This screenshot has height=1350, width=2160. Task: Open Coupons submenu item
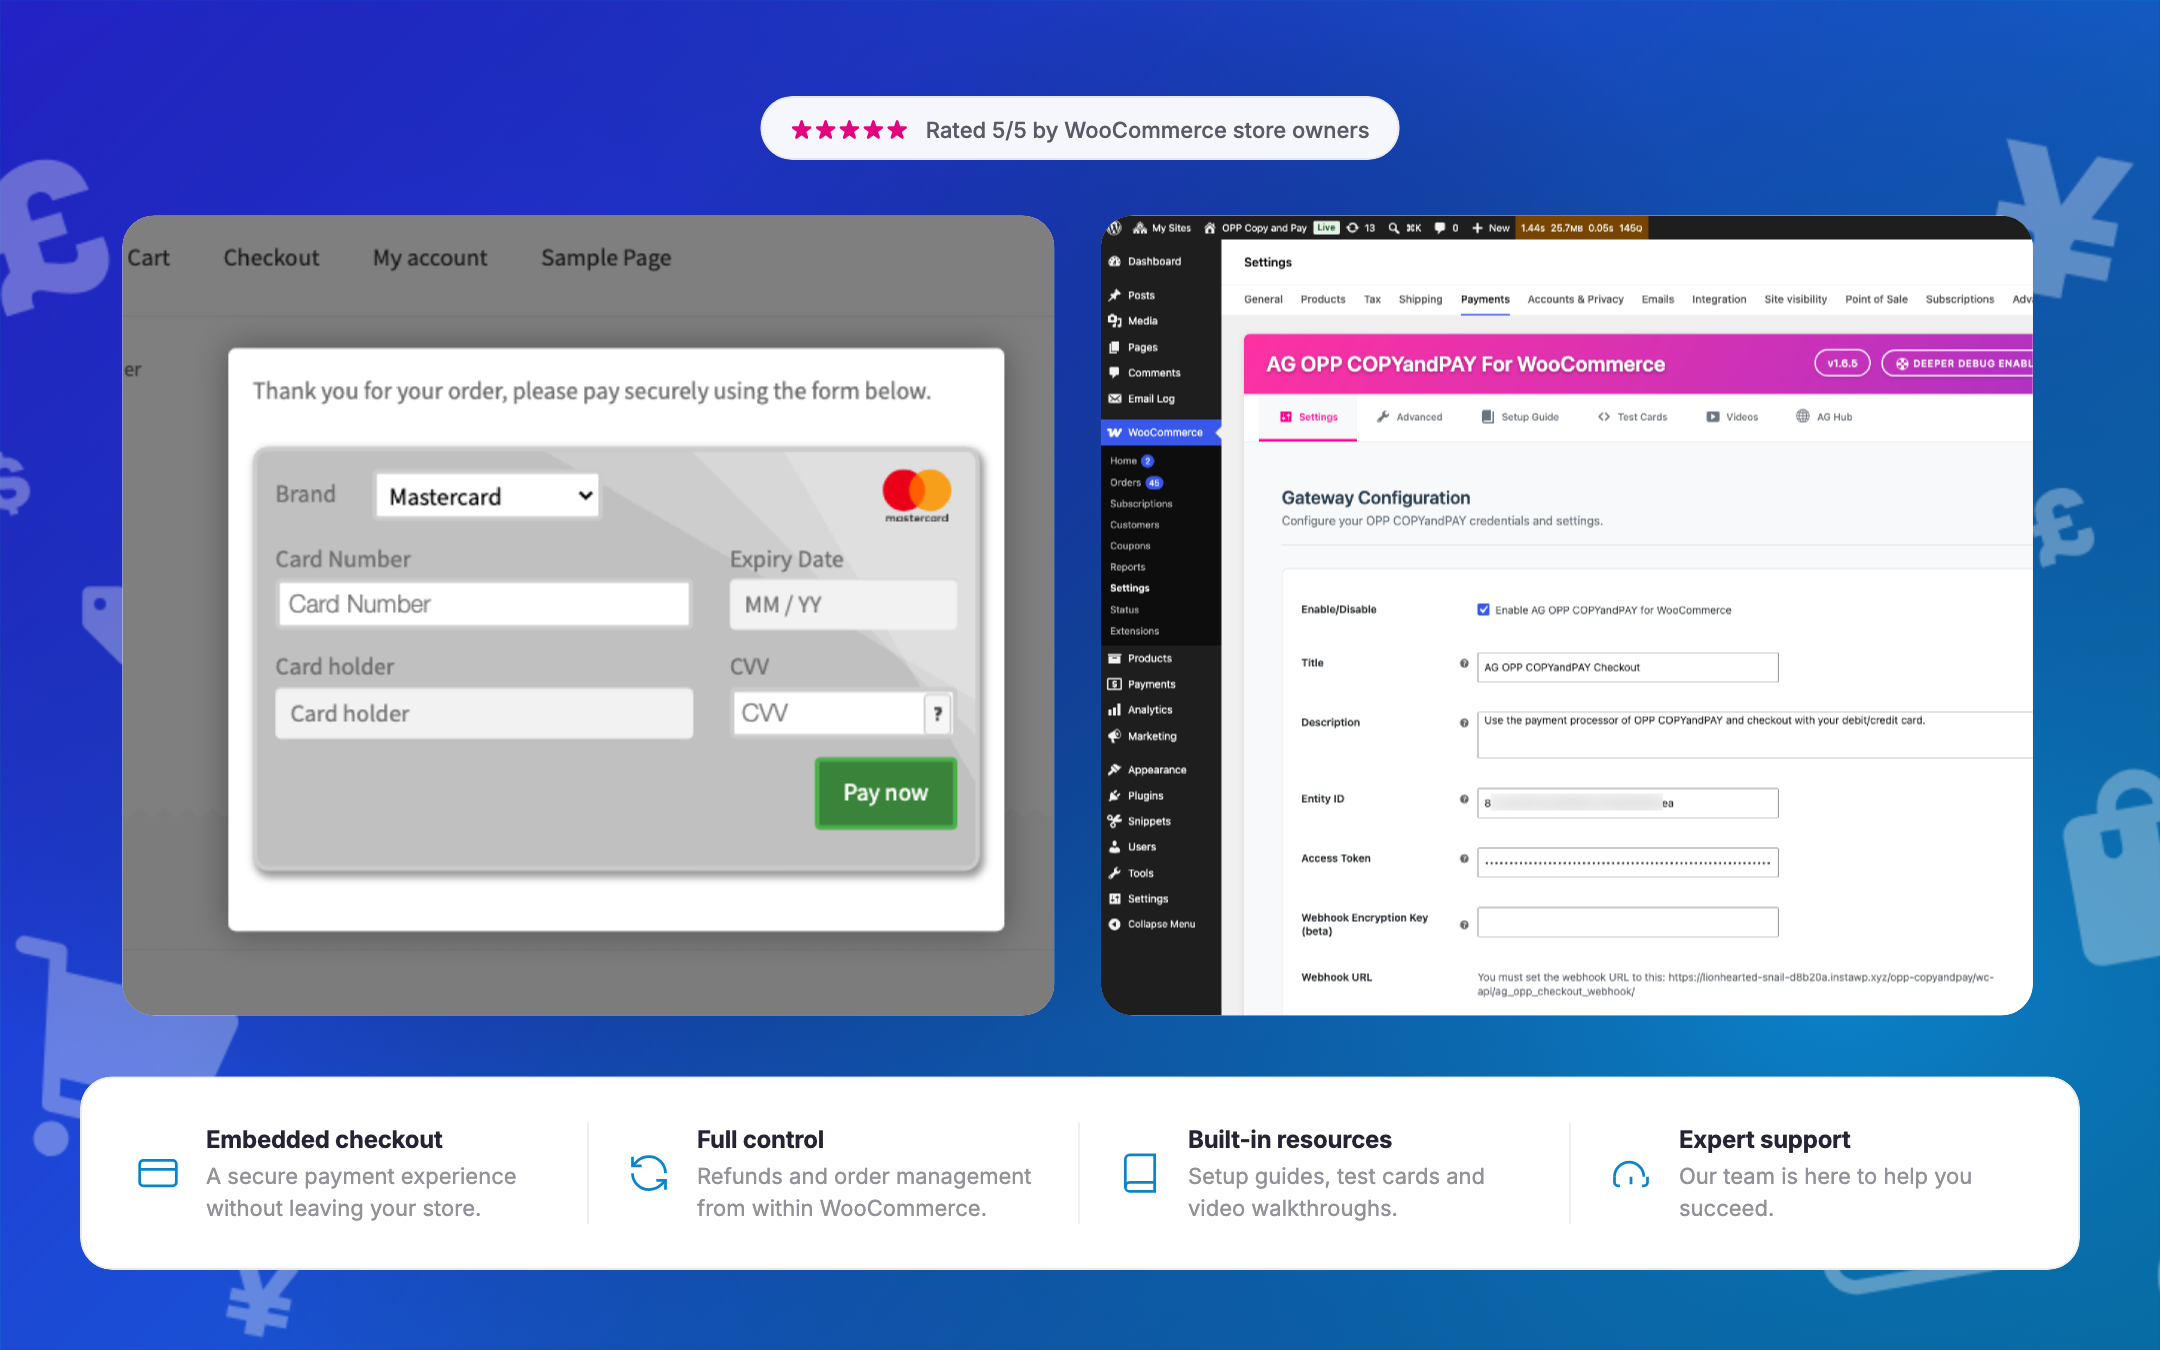(x=1130, y=545)
